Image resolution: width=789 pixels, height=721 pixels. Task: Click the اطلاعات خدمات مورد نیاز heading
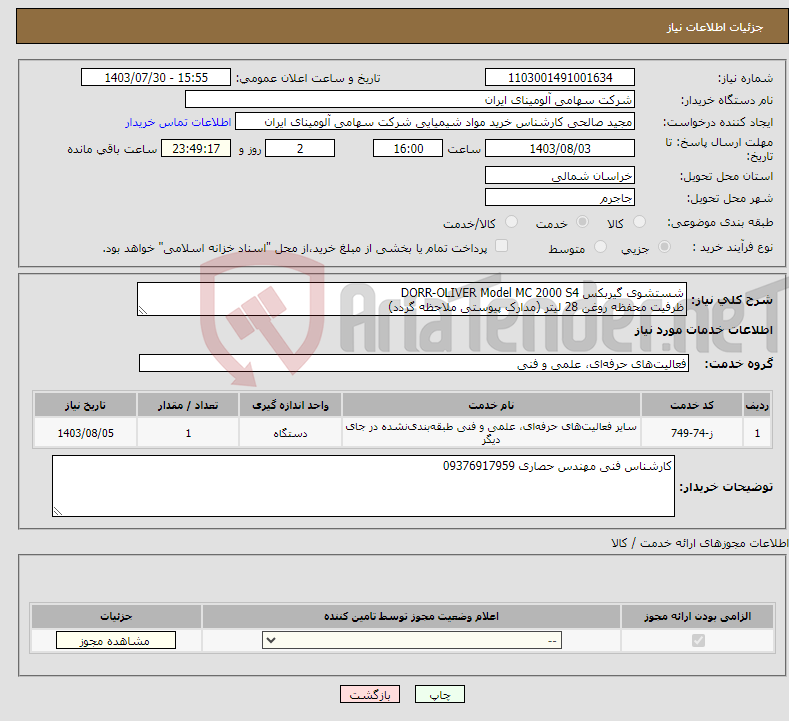point(703,330)
